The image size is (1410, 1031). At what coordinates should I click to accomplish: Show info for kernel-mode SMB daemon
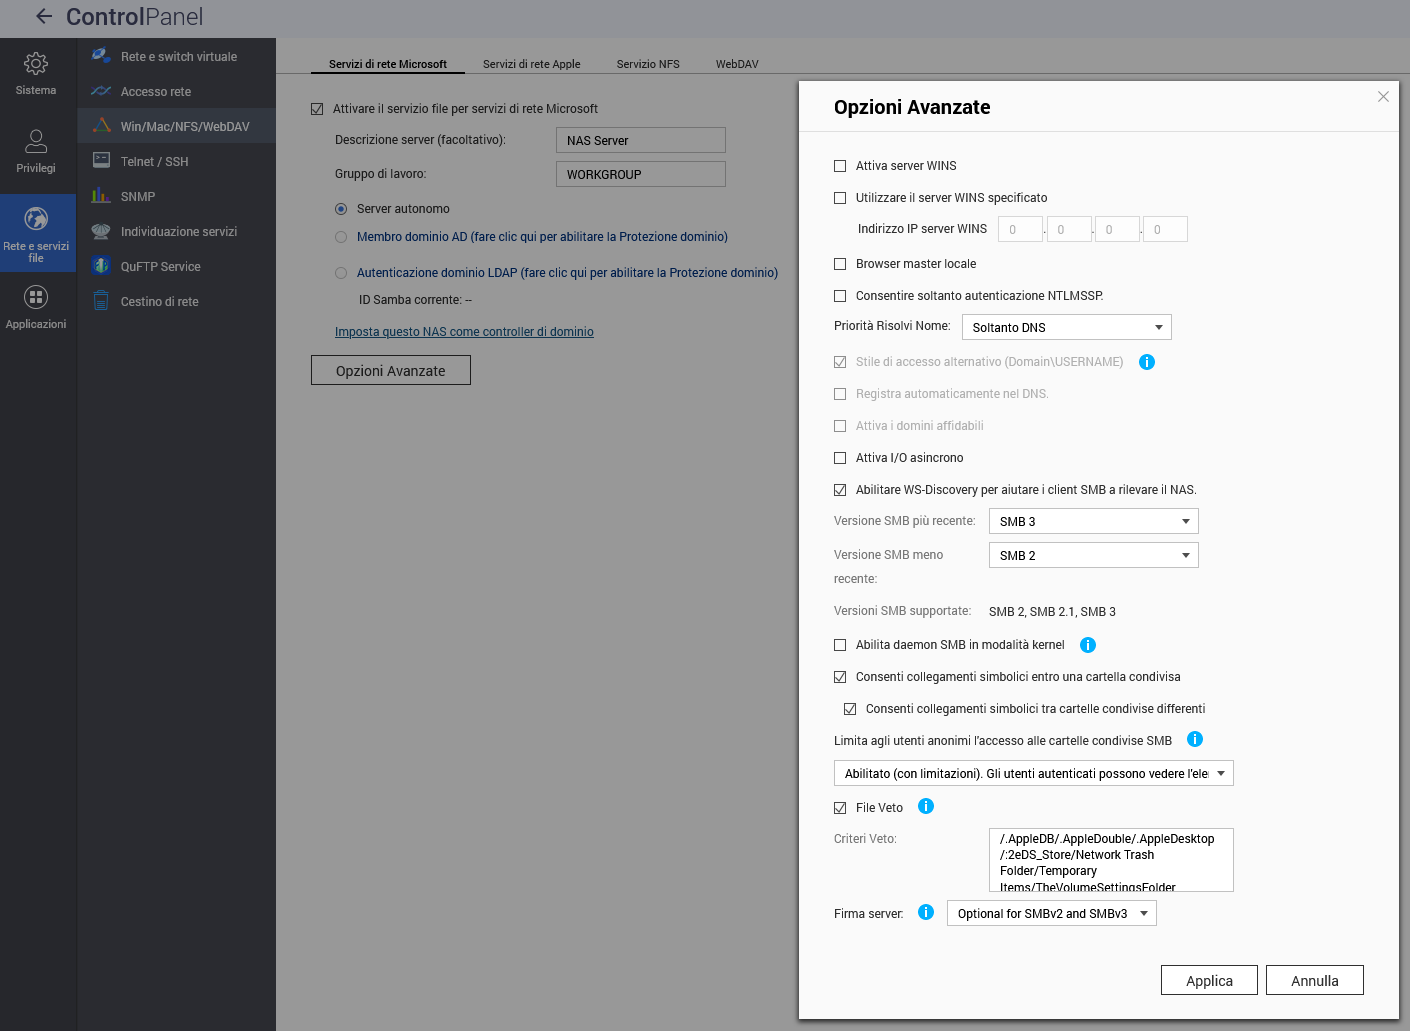tap(1088, 645)
